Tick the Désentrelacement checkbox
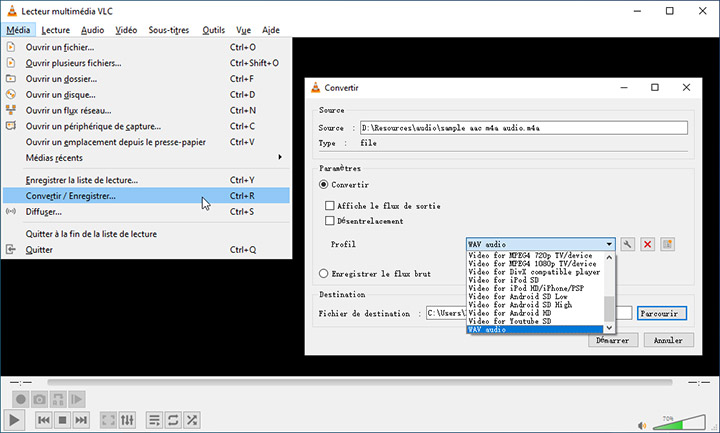This screenshot has height=433, width=720. (x=329, y=221)
